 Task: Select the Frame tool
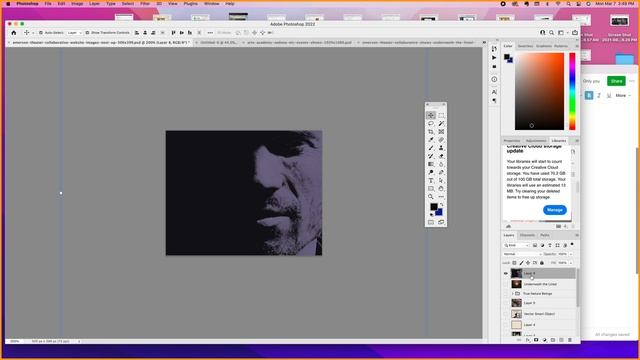click(441, 132)
